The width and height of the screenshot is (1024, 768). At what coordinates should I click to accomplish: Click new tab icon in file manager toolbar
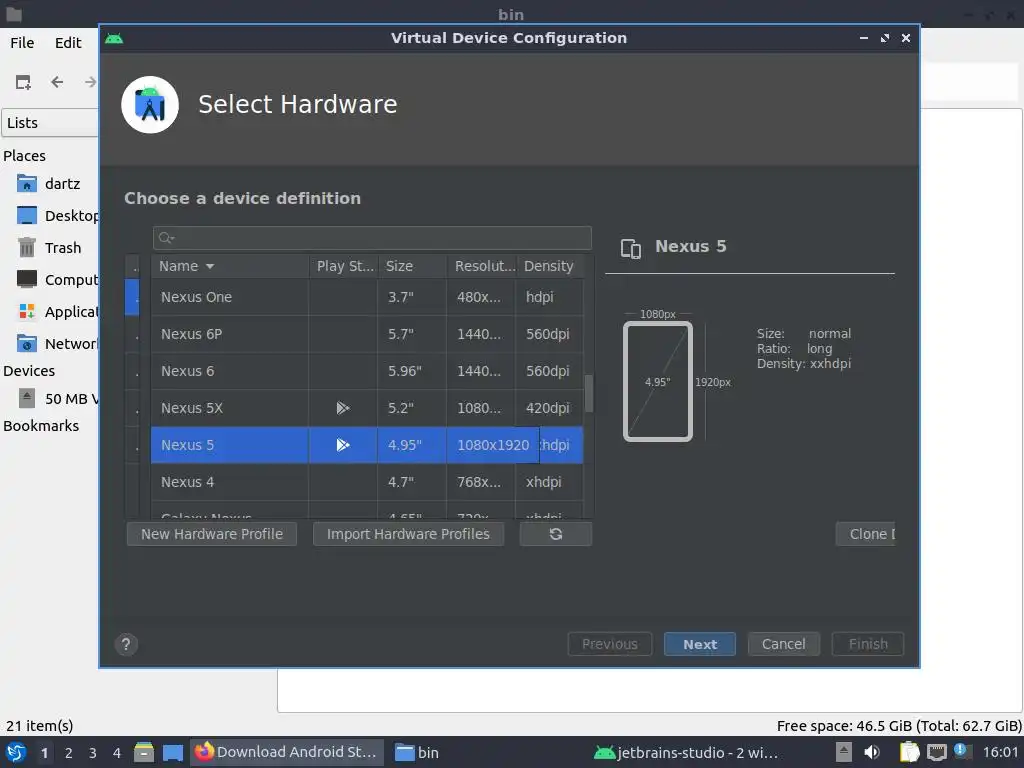(24, 82)
